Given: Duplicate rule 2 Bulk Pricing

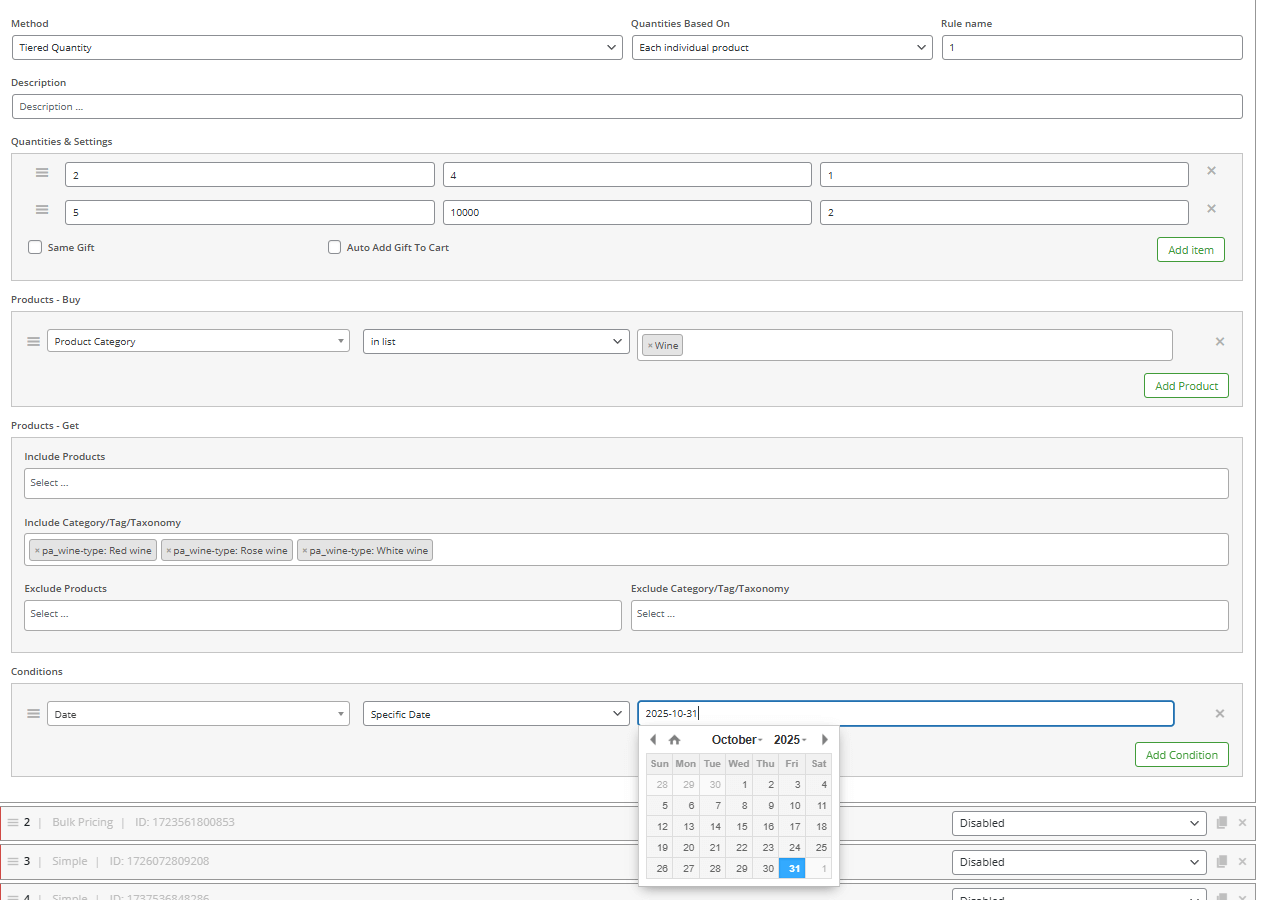Looking at the screenshot, I should [x=1221, y=823].
